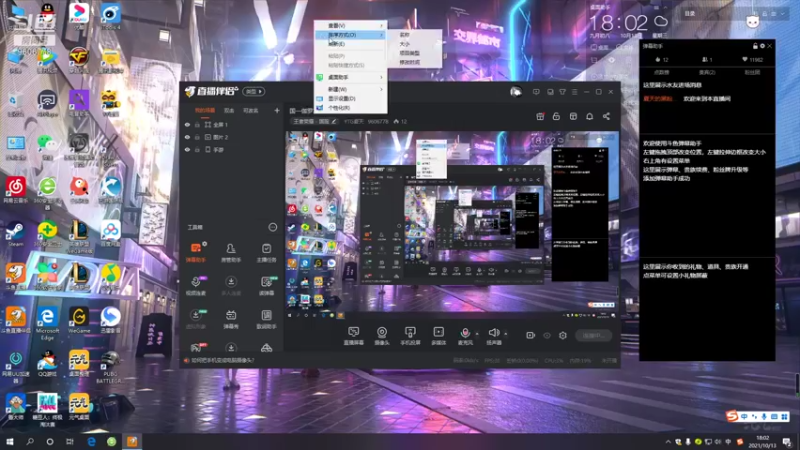Lock the 手游 source layer
This screenshot has height=450, width=800.
(197, 149)
